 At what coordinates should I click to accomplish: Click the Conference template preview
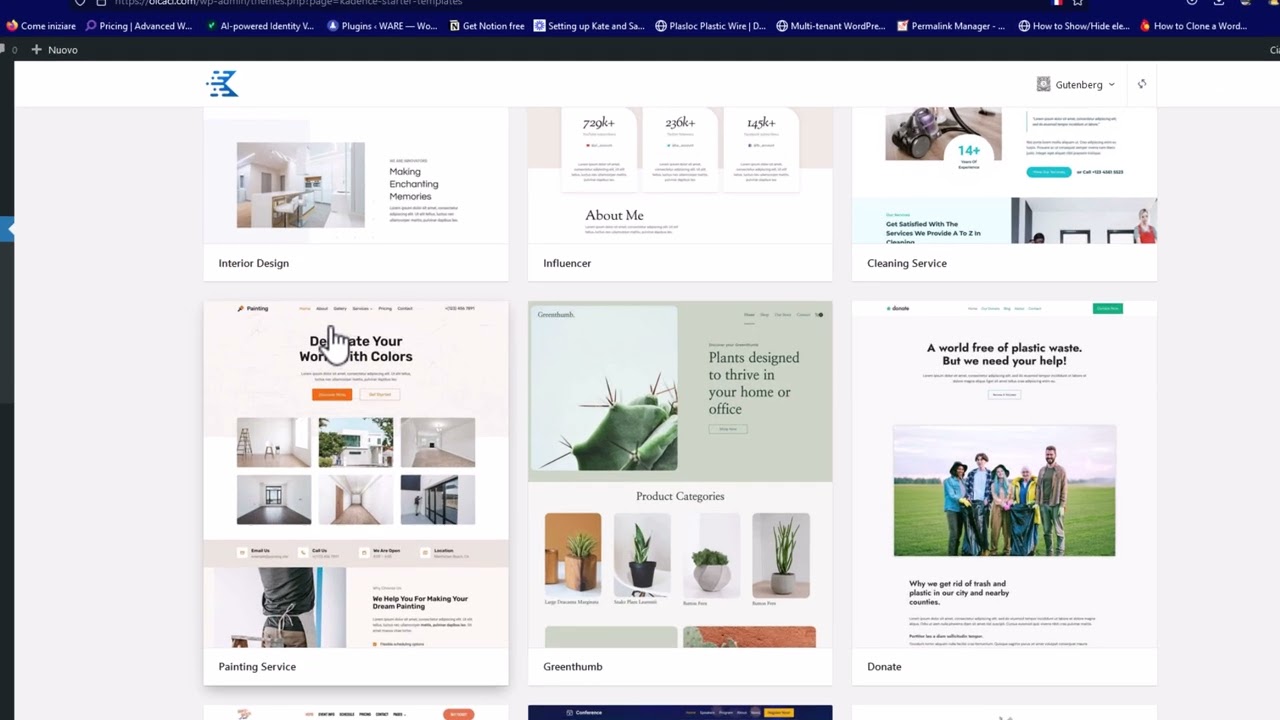click(x=679, y=712)
